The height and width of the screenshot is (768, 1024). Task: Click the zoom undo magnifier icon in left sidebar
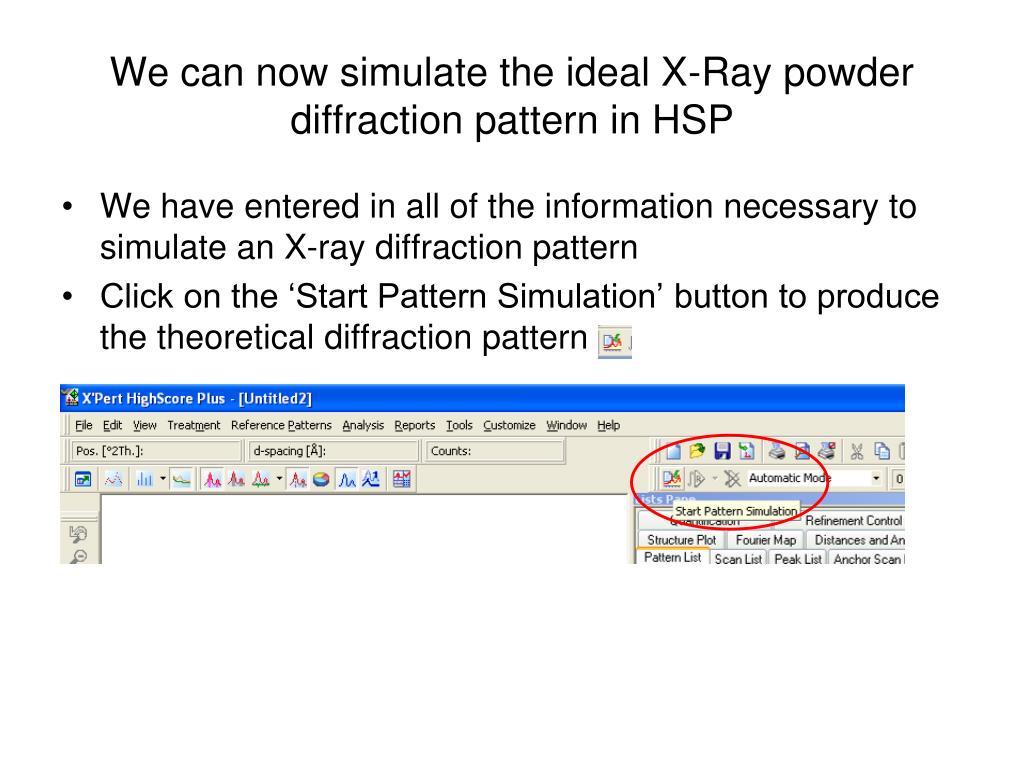pyautogui.click(x=78, y=533)
